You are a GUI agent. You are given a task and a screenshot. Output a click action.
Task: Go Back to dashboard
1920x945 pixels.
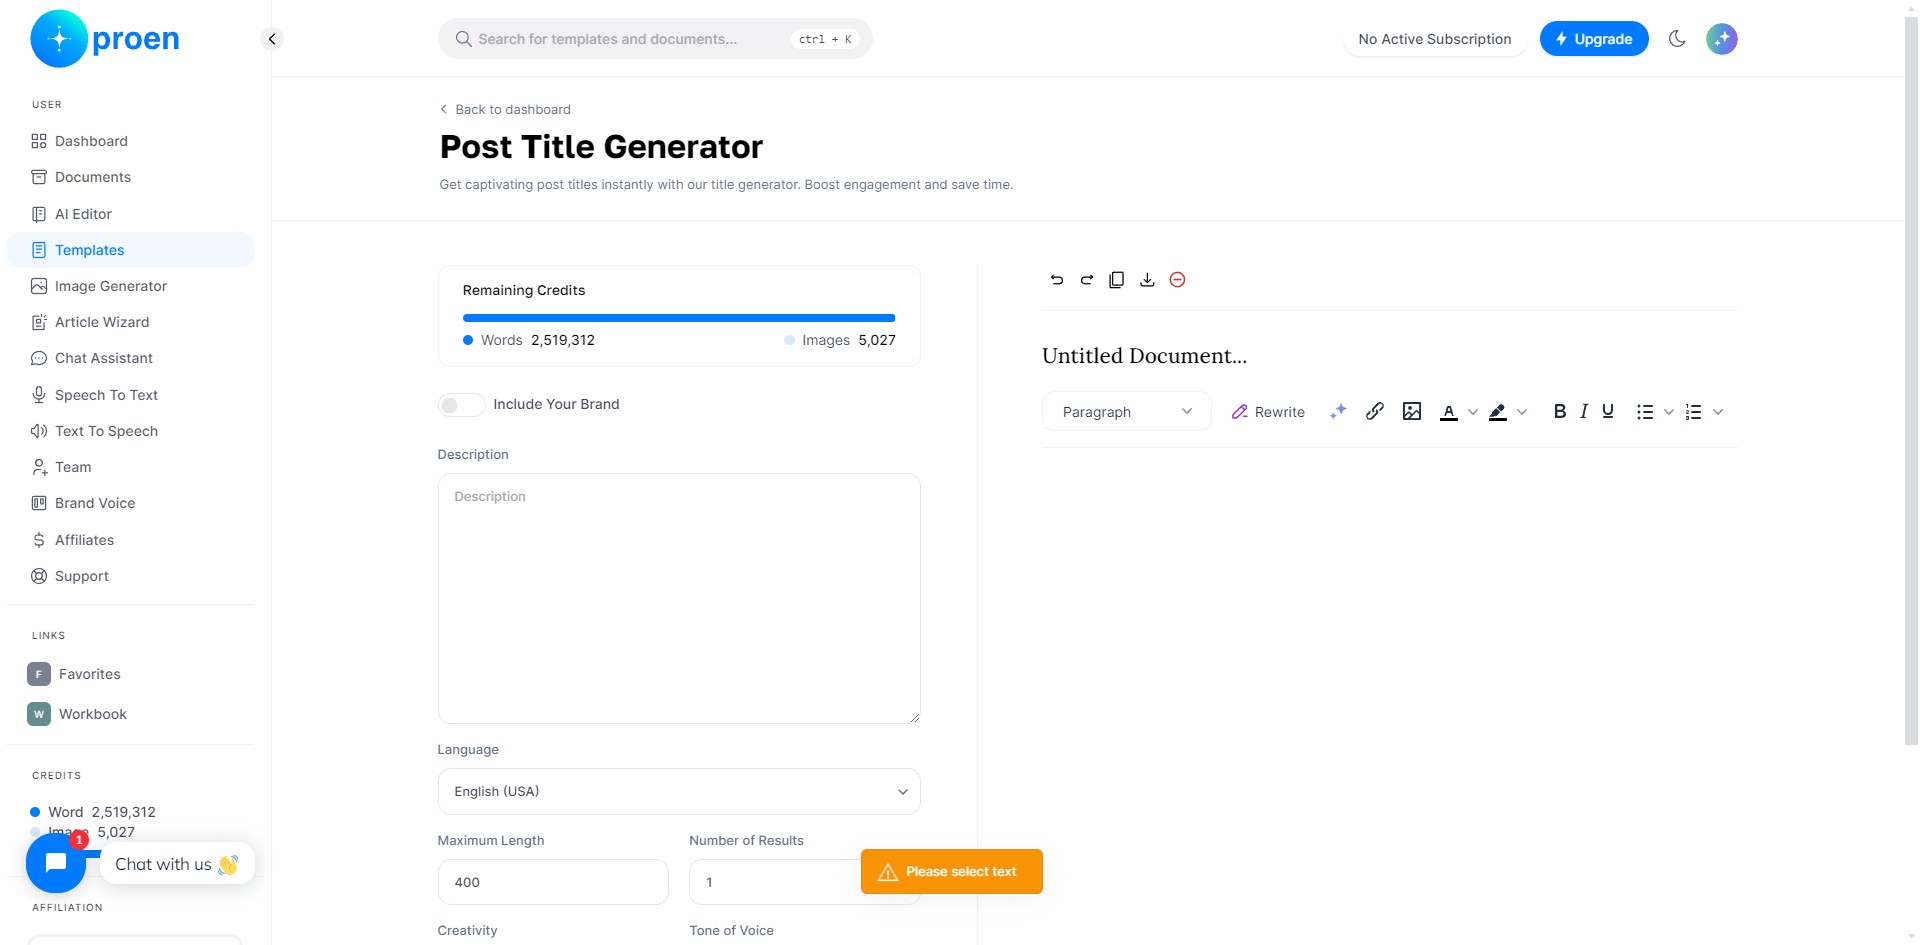pyautogui.click(x=505, y=109)
